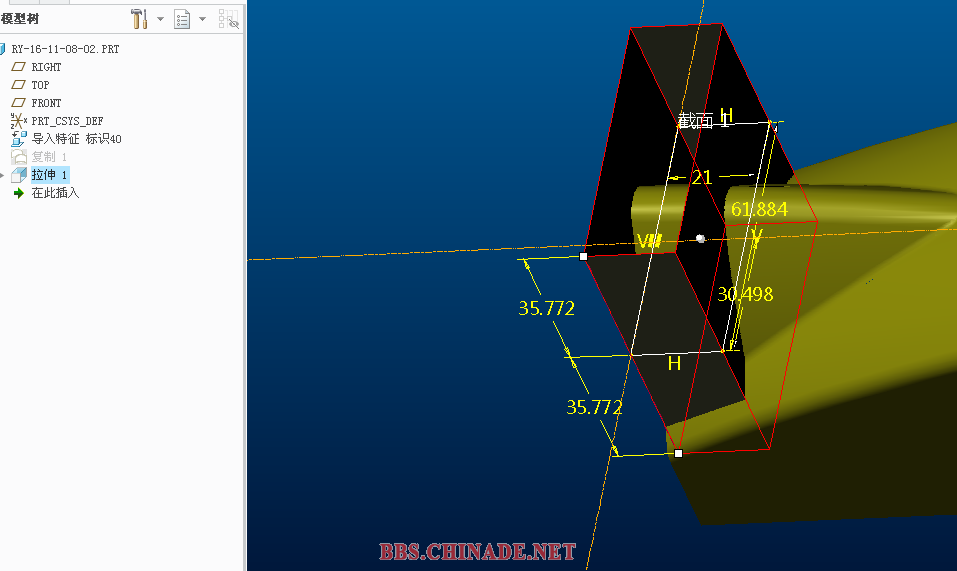This screenshot has height=571, width=957.
Task: Click the green 在此插入 insert arrow
Action: coord(19,193)
